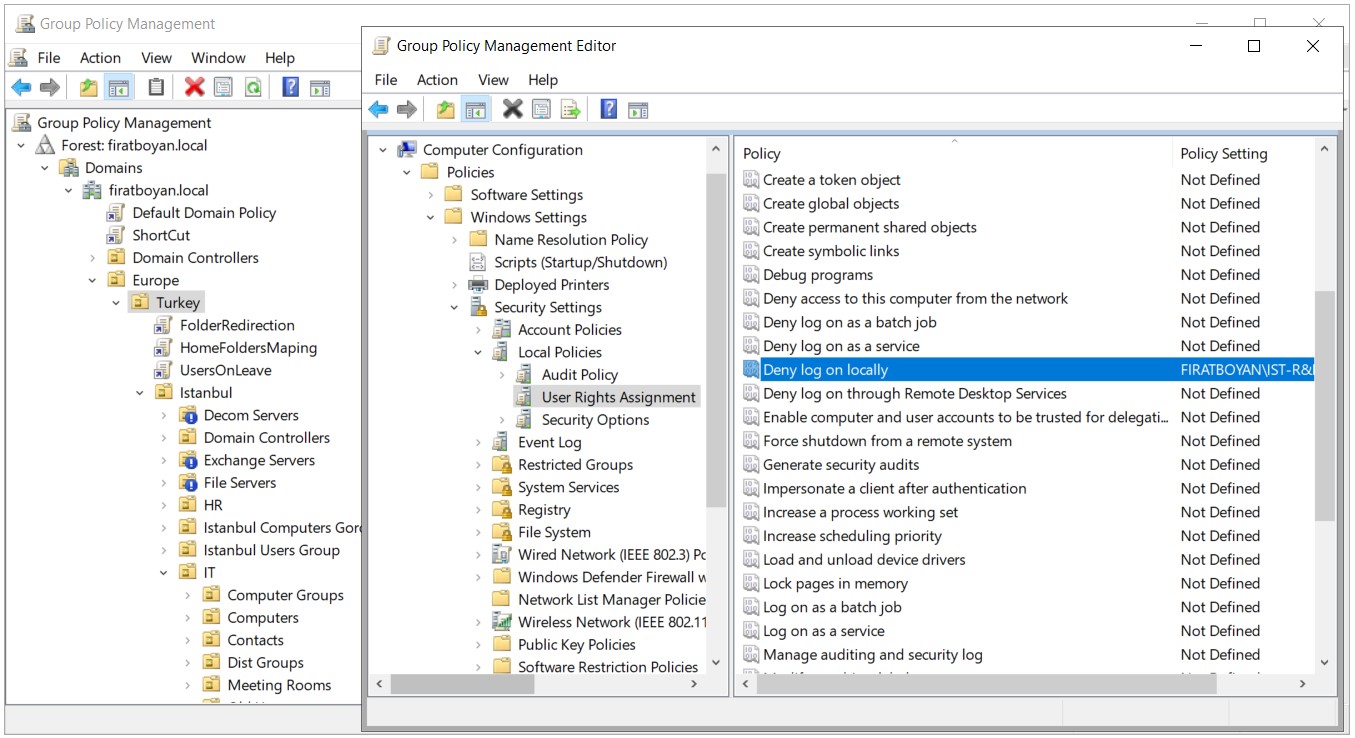This screenshot has height=738, width=1355.
Task: Expand the Decom Servers OU
Action: coord(164,416)
